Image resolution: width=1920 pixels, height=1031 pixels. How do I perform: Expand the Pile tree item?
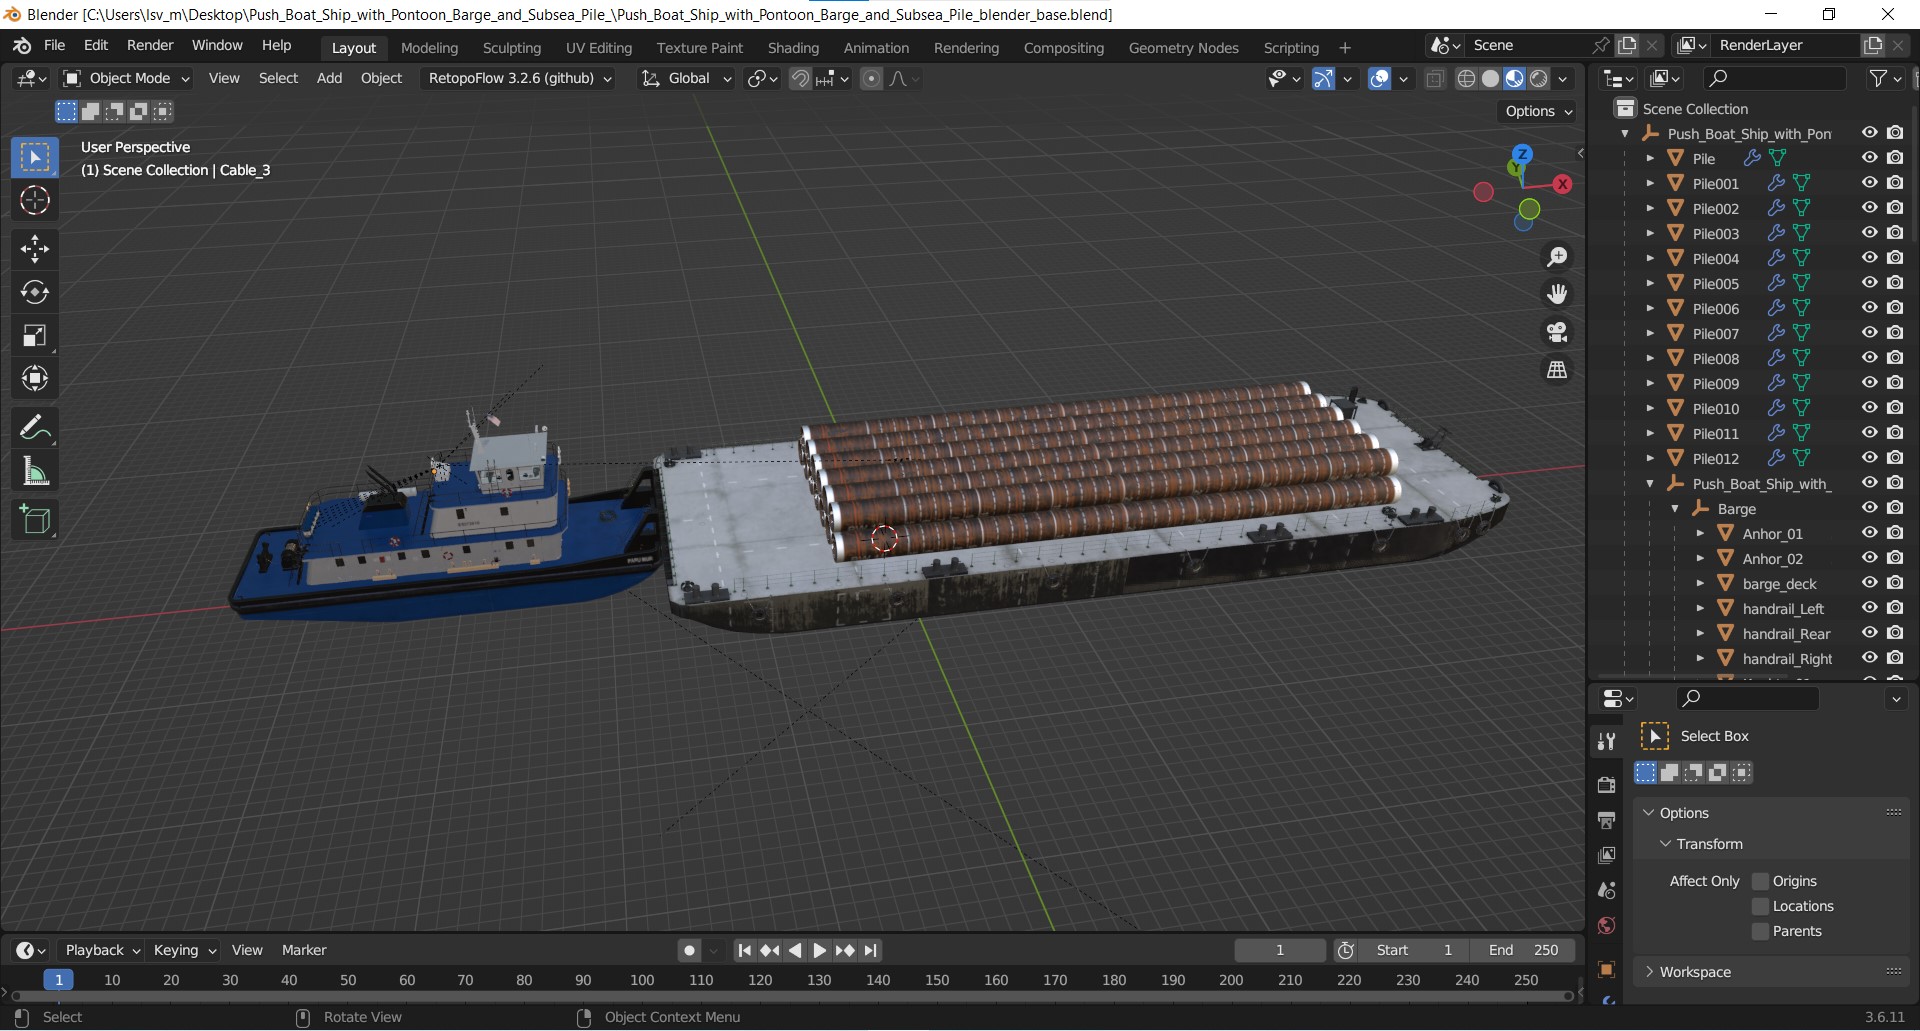pos(1650,158)
